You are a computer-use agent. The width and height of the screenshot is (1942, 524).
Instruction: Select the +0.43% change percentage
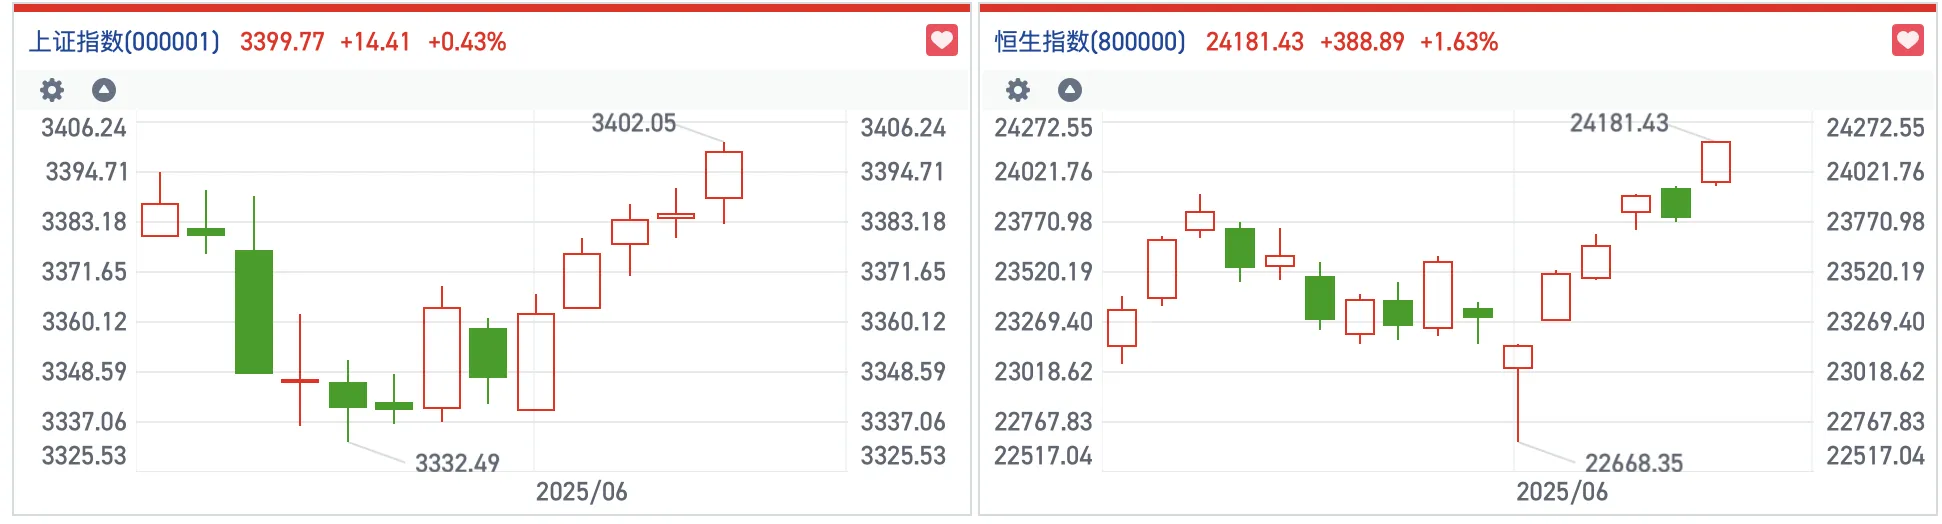467,42
